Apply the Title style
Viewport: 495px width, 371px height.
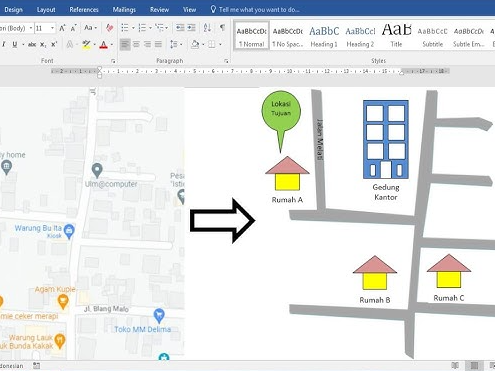point(396,36)
